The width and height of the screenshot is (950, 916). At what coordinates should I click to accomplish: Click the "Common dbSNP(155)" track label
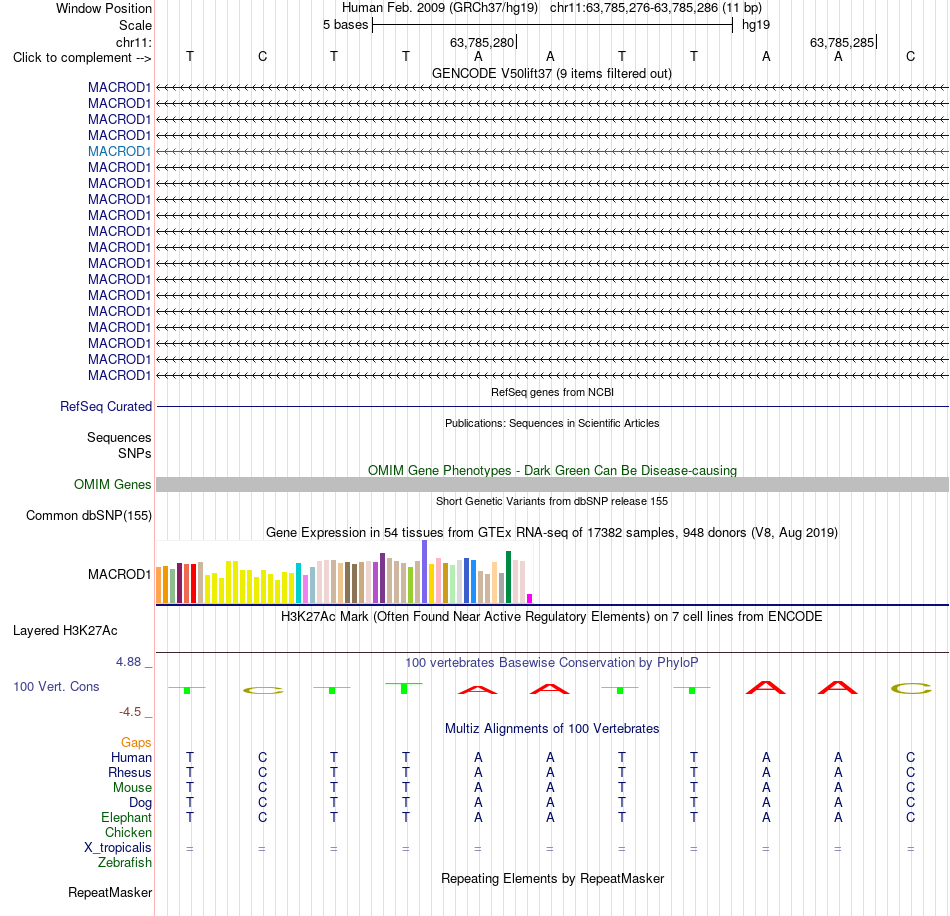89,516
